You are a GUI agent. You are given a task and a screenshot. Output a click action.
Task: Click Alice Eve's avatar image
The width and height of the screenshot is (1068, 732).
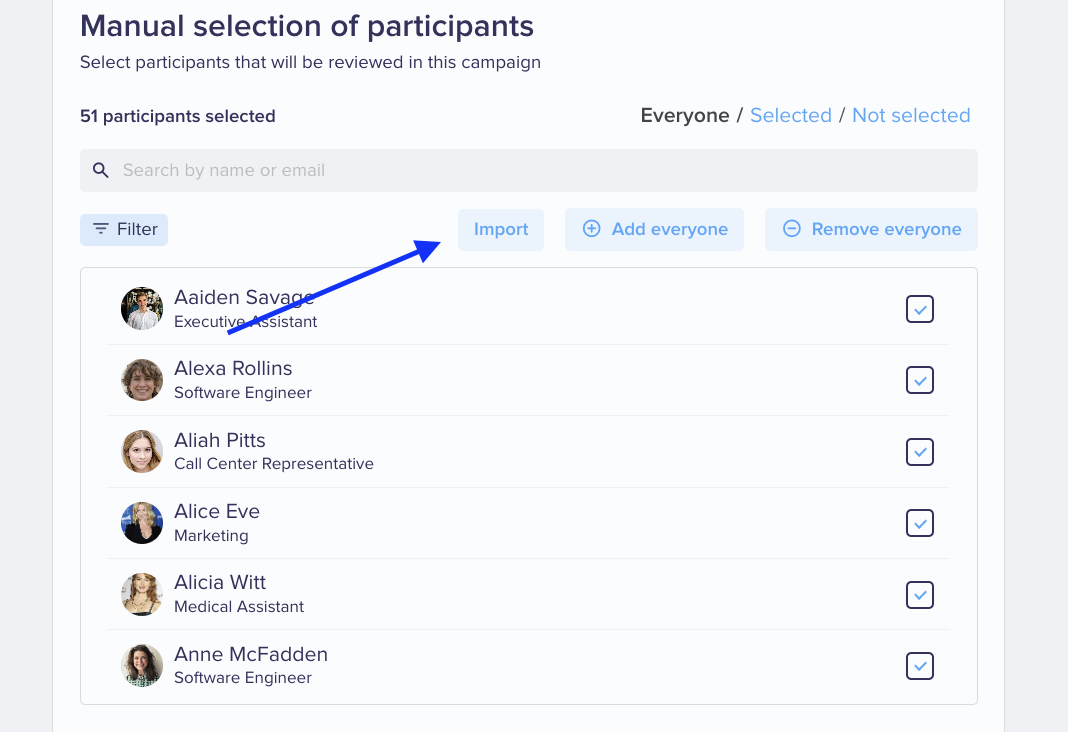click(x=142, y=523)
